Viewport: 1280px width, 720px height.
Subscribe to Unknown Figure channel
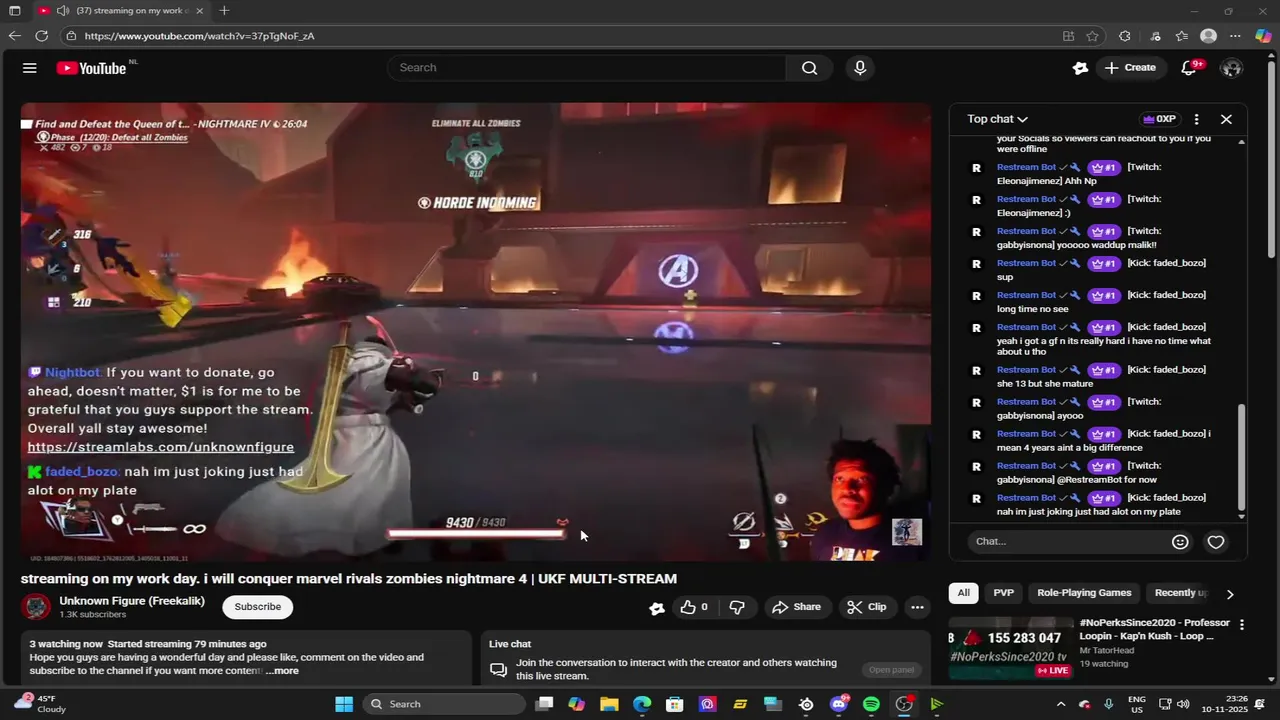(x=257, y=607)
